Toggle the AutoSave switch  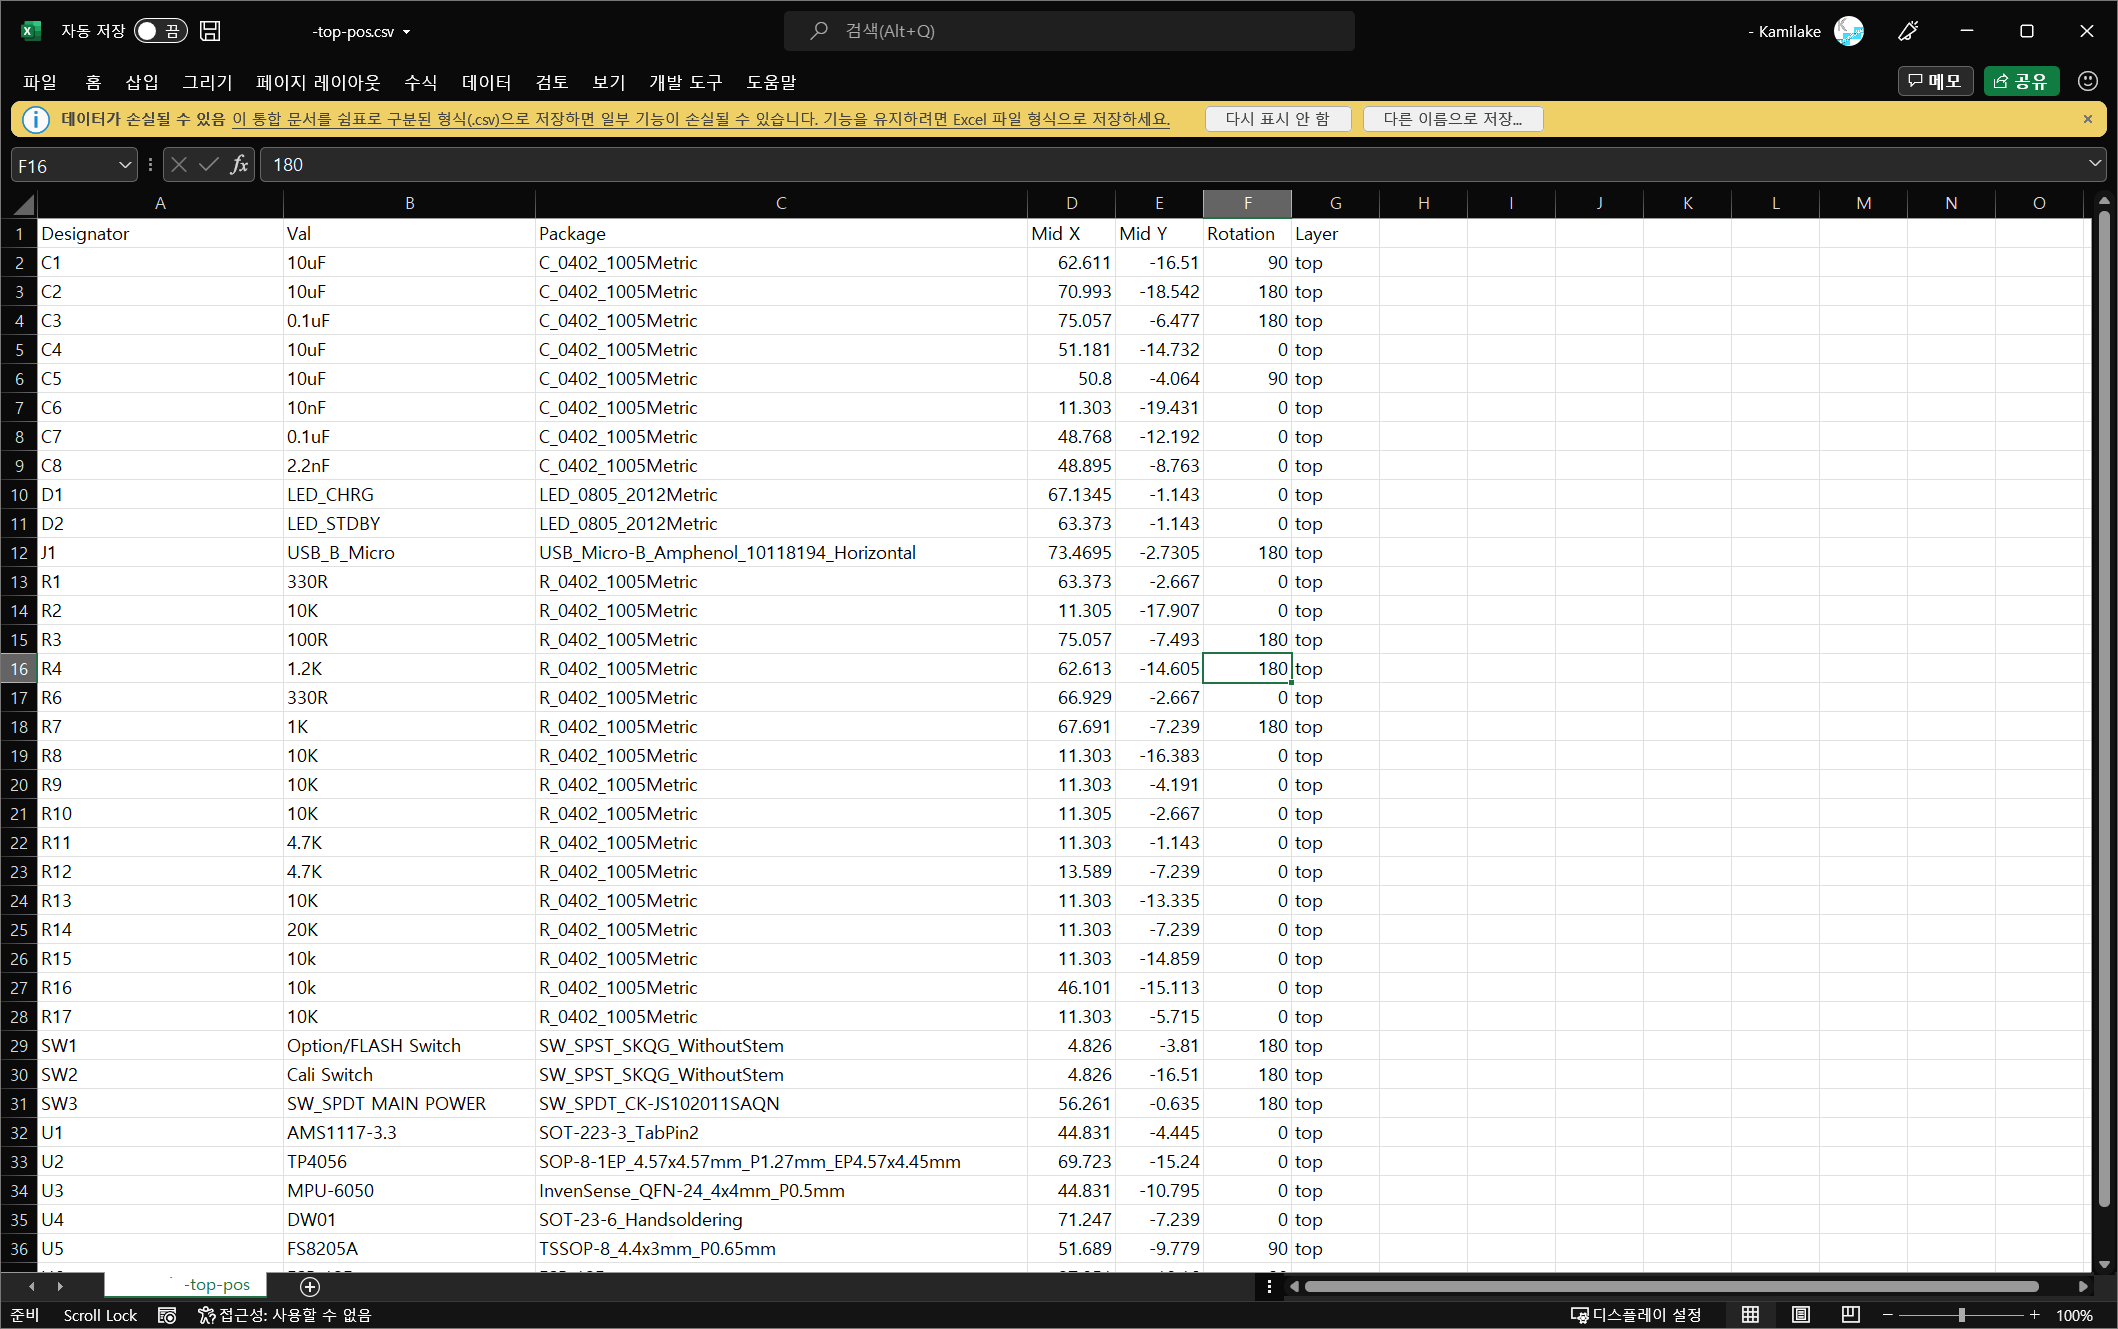click(x=160, y=31)
